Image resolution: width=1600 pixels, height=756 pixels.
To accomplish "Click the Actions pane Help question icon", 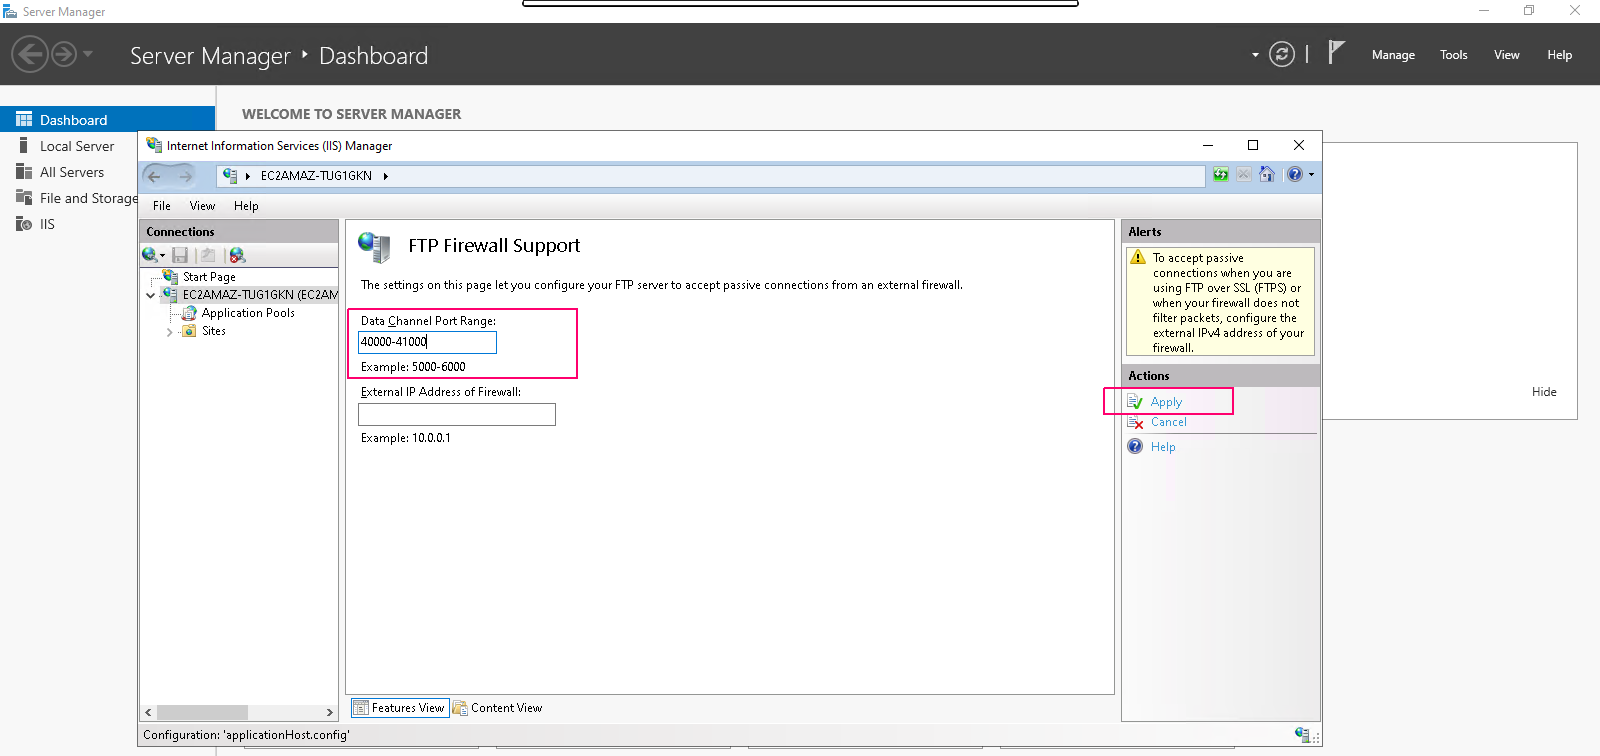I will (1135, 447).
